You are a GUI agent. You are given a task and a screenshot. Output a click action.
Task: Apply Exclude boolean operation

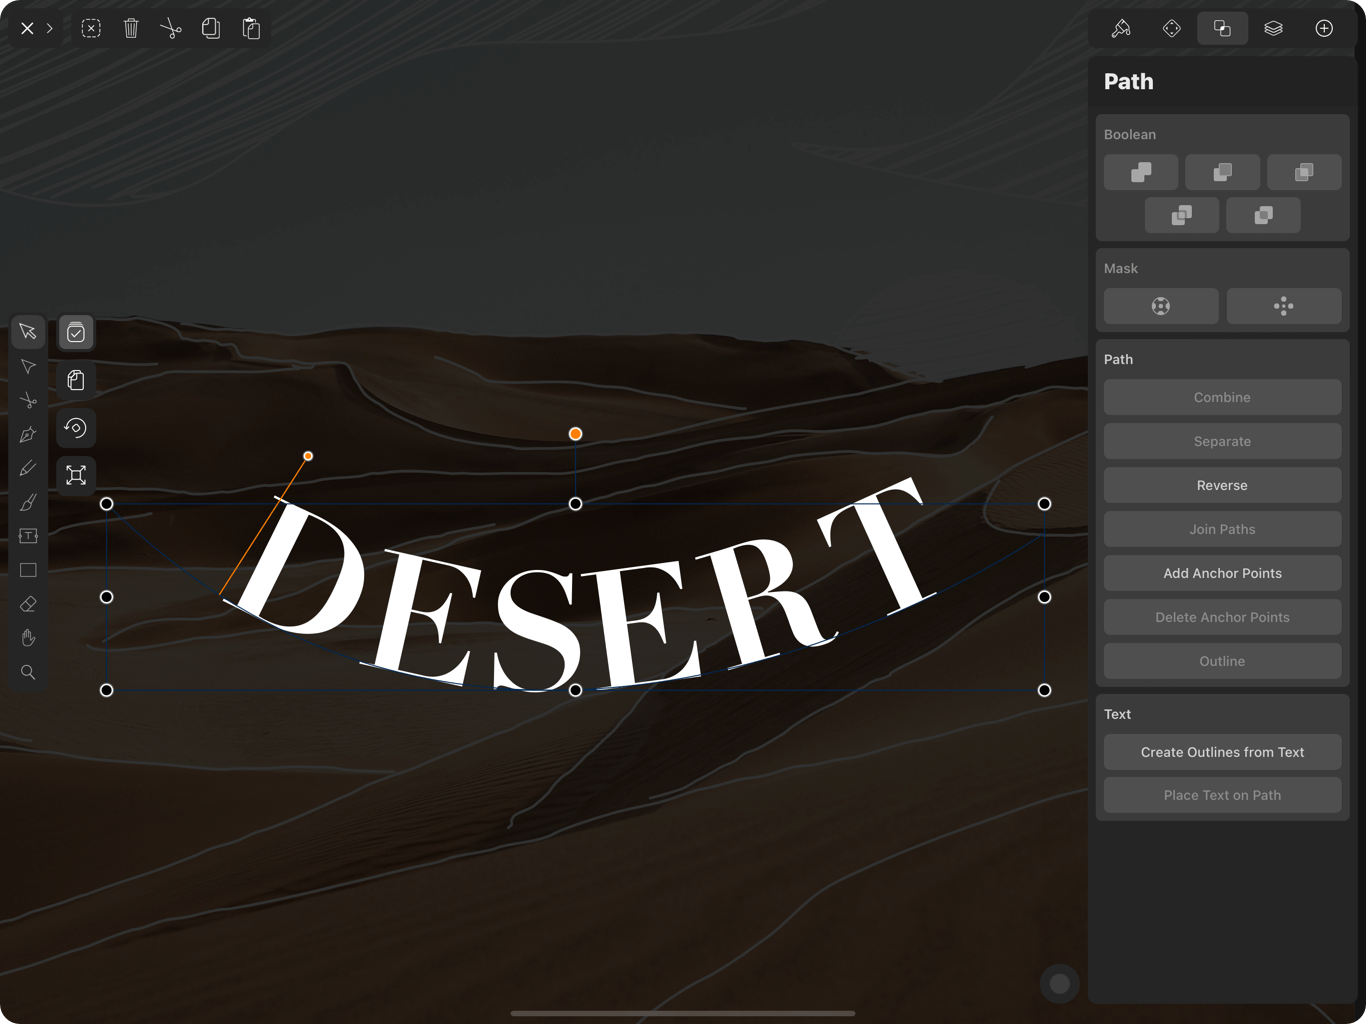tap(1263, 215)
